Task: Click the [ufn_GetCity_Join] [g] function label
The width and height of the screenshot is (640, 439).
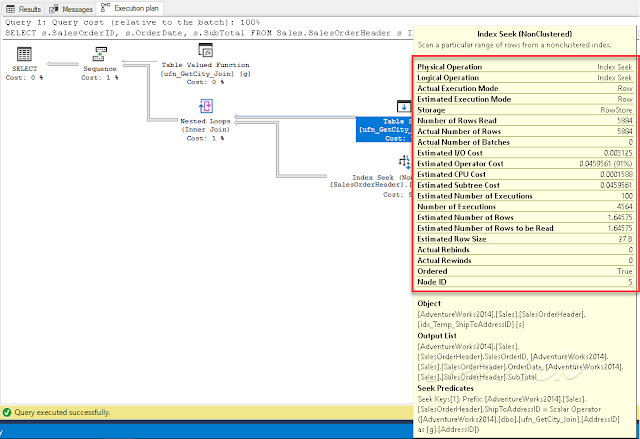Action: pyautogui.click(x=205, y=74)
